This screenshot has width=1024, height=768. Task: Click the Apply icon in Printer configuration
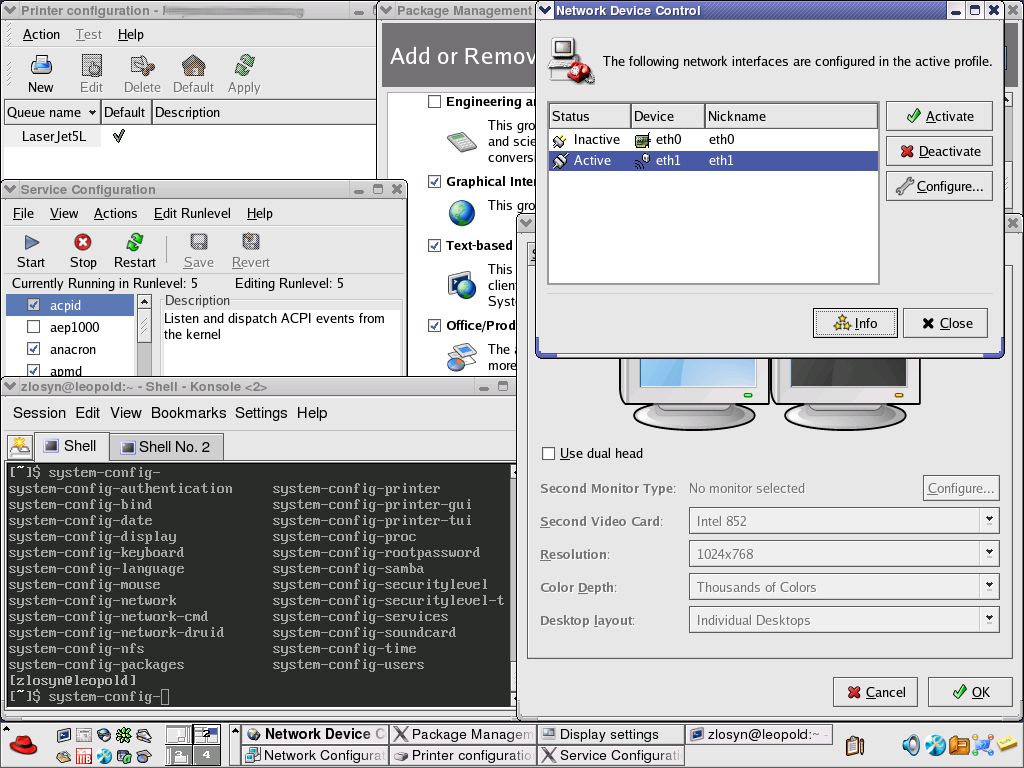244,65
